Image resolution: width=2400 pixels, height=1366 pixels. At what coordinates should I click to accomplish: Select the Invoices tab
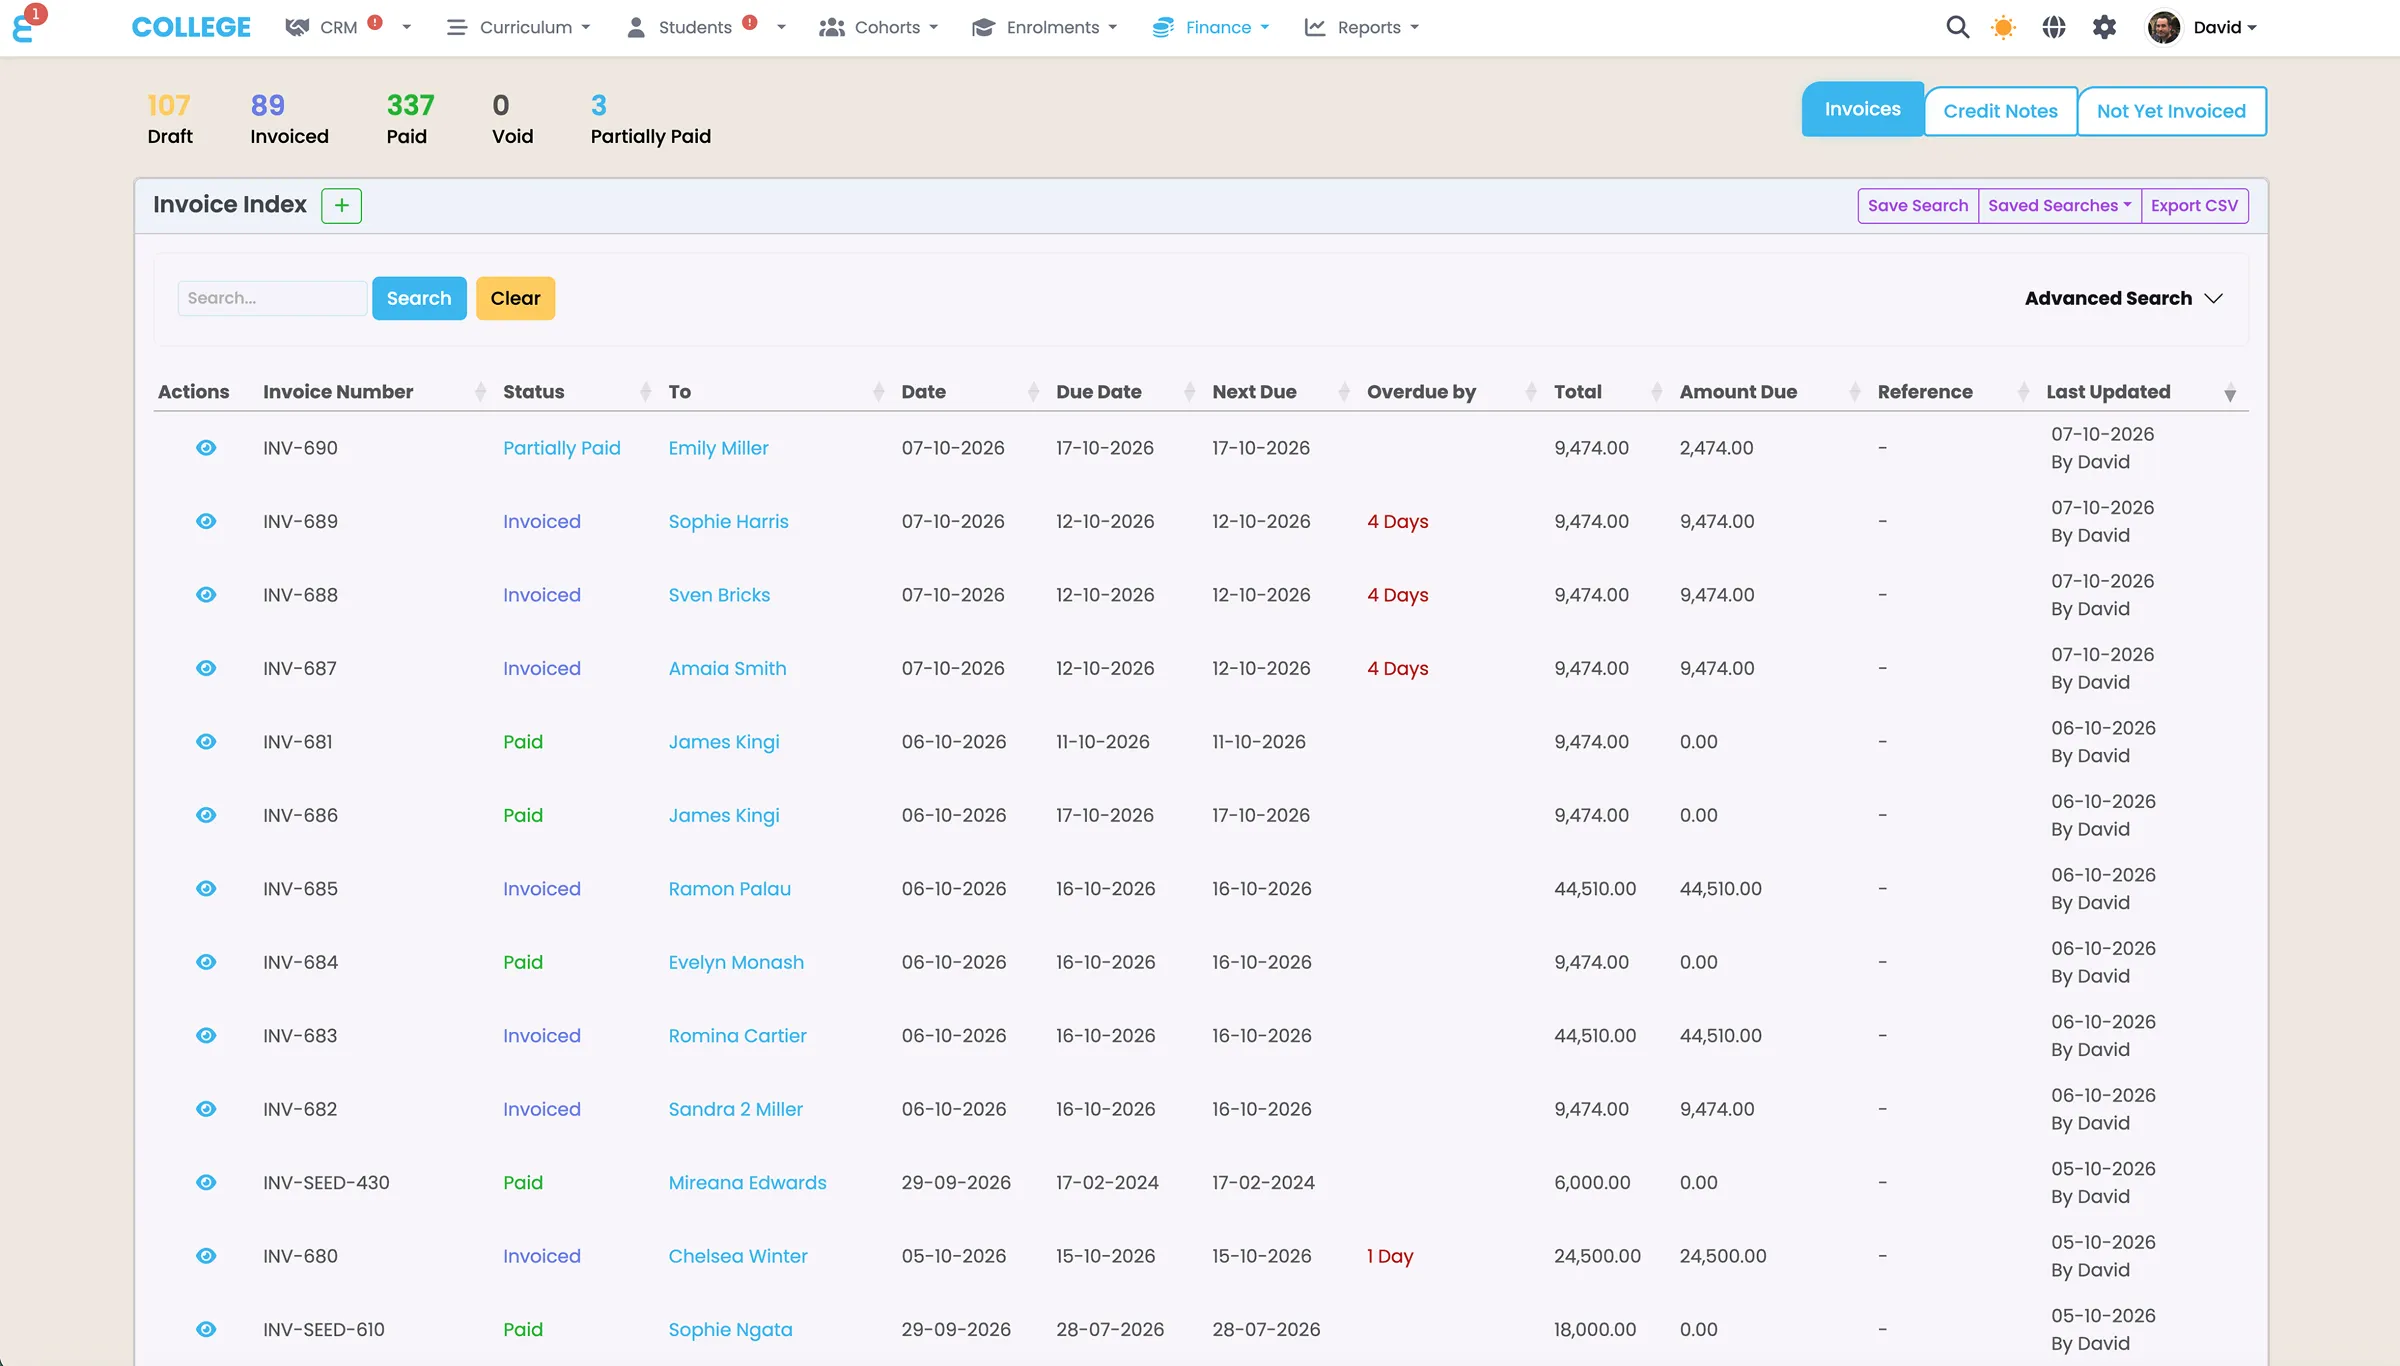coord(1862,109)
